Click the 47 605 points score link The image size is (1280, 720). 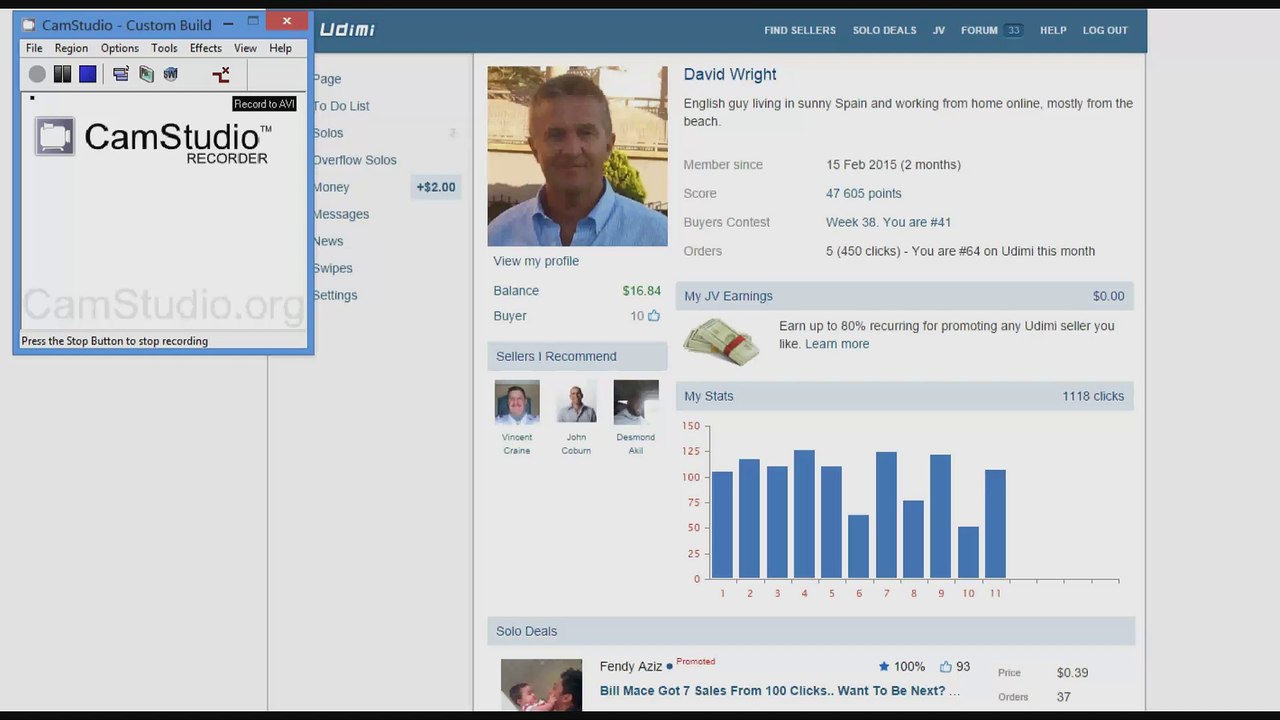coord(864,194)
